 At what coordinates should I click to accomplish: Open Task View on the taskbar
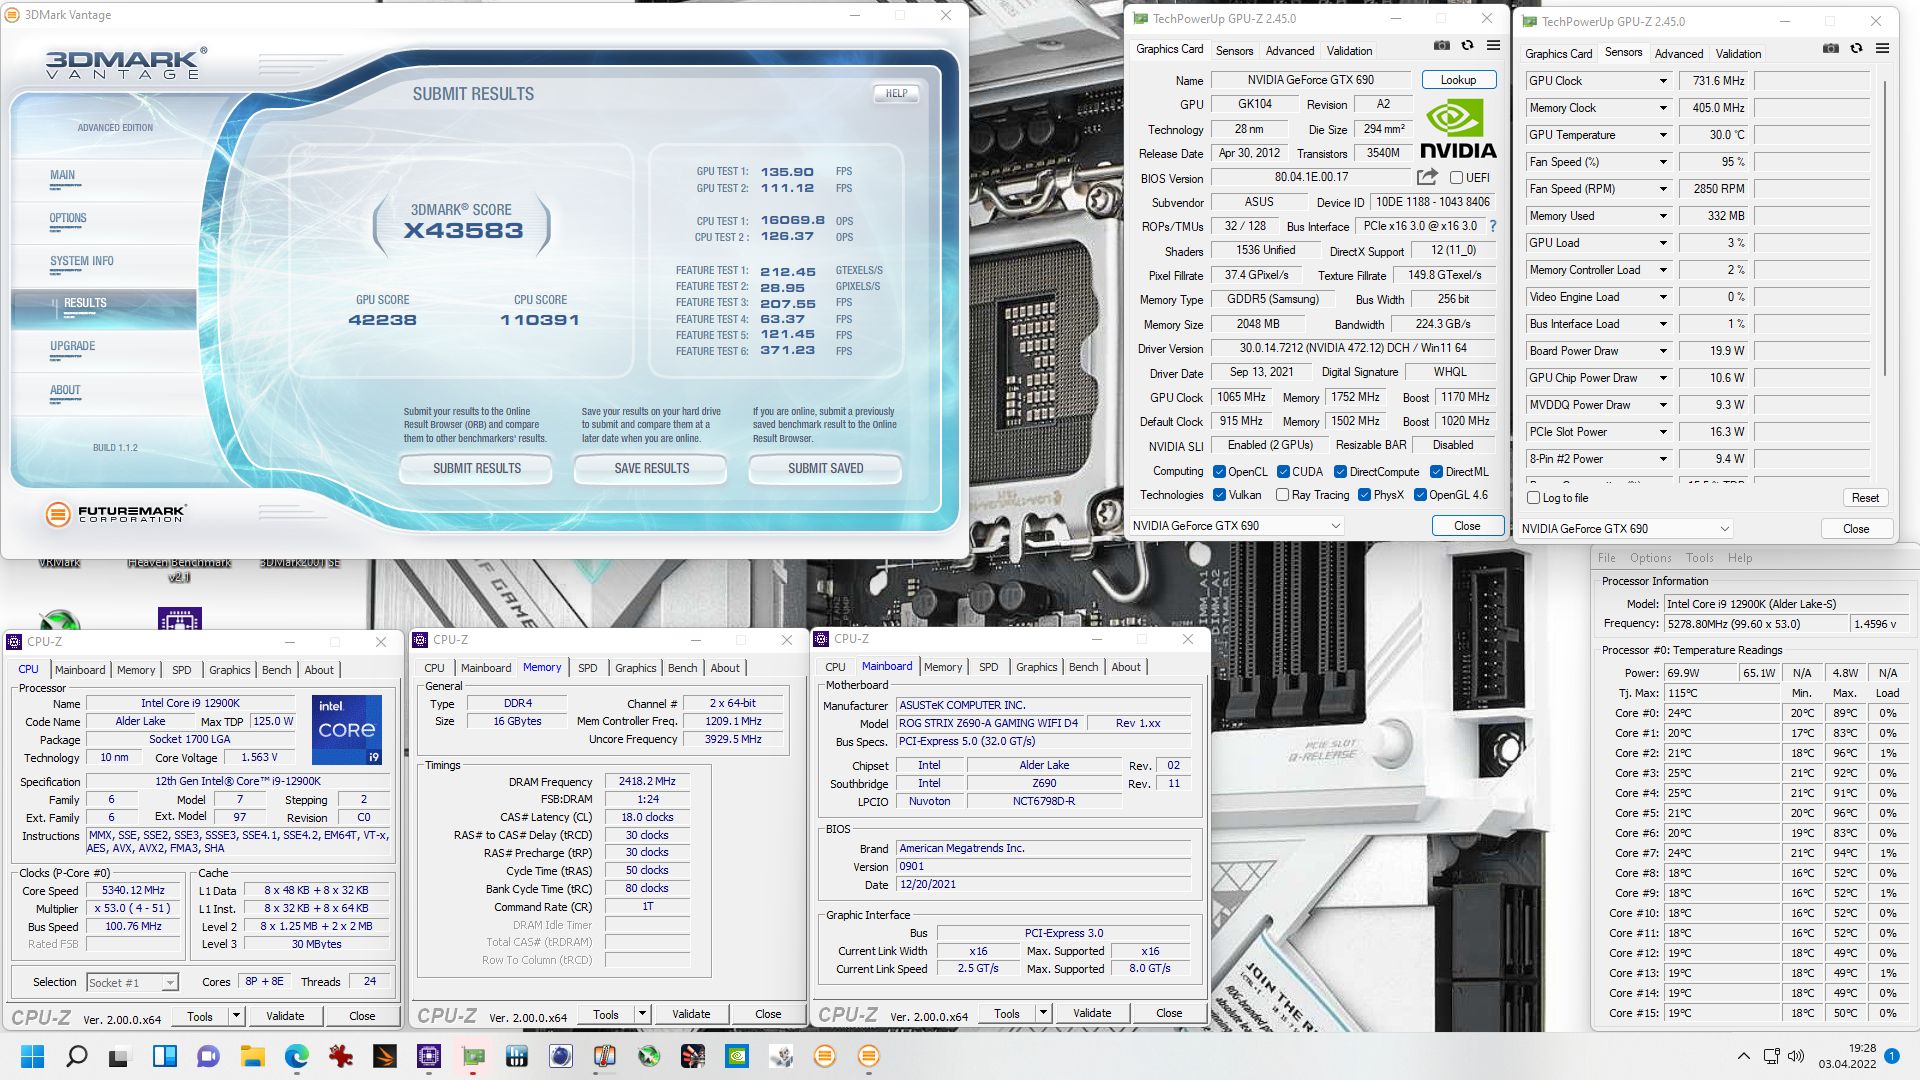(120, 1056)
